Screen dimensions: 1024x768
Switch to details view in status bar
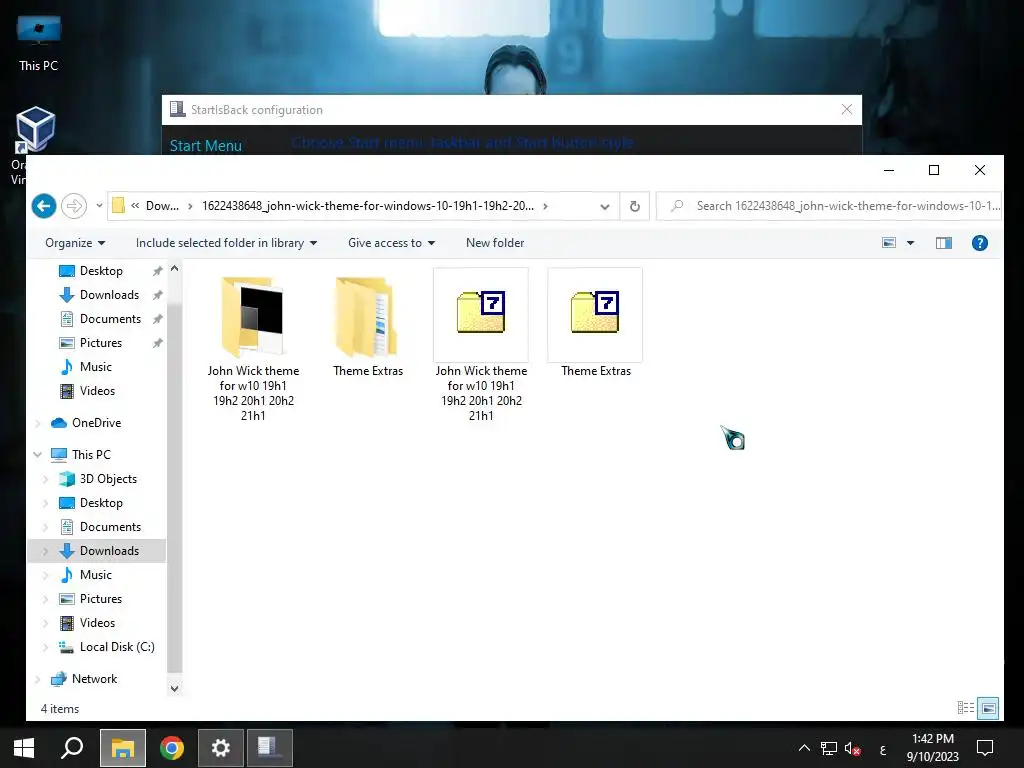966,708
